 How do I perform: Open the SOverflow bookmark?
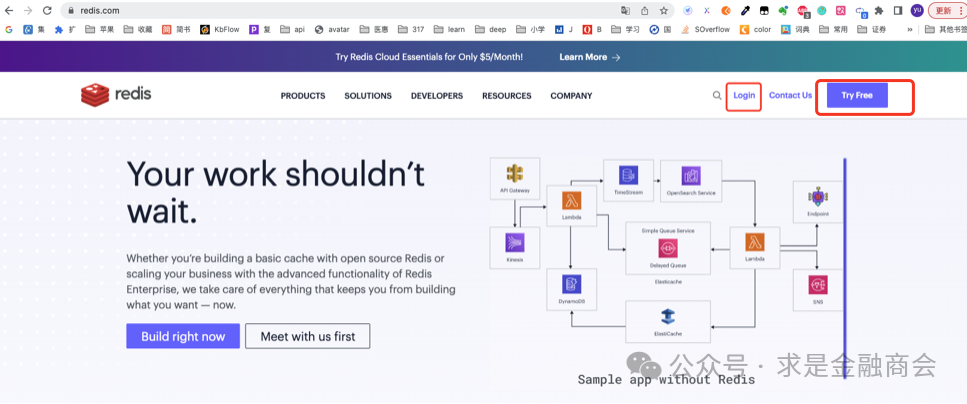[706, 29]
